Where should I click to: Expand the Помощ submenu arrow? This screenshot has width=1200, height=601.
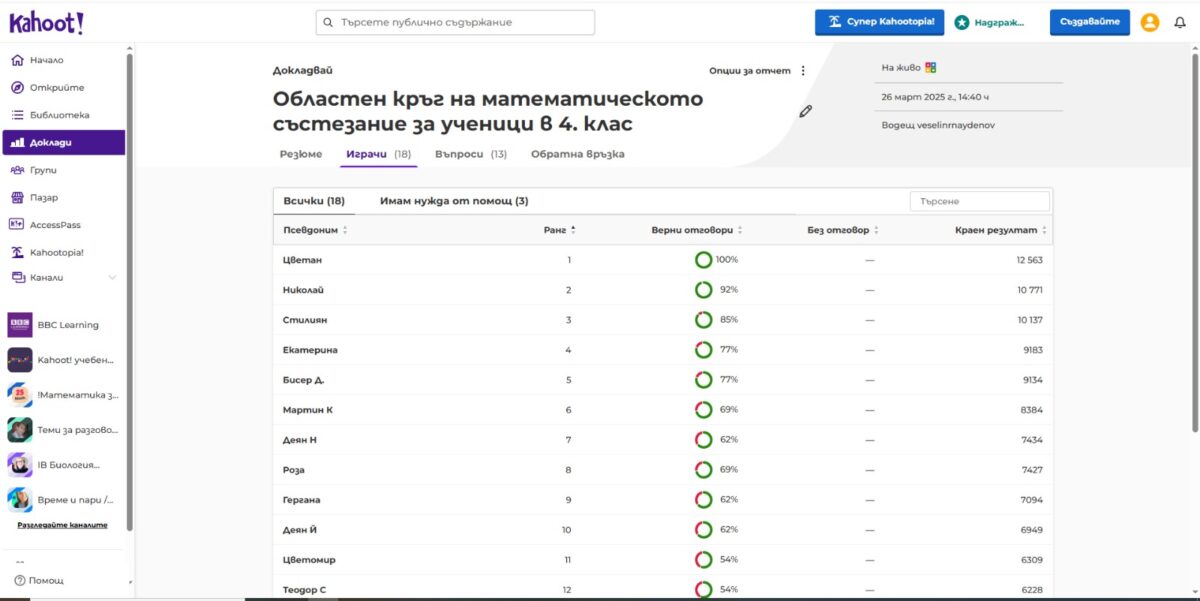130,582
